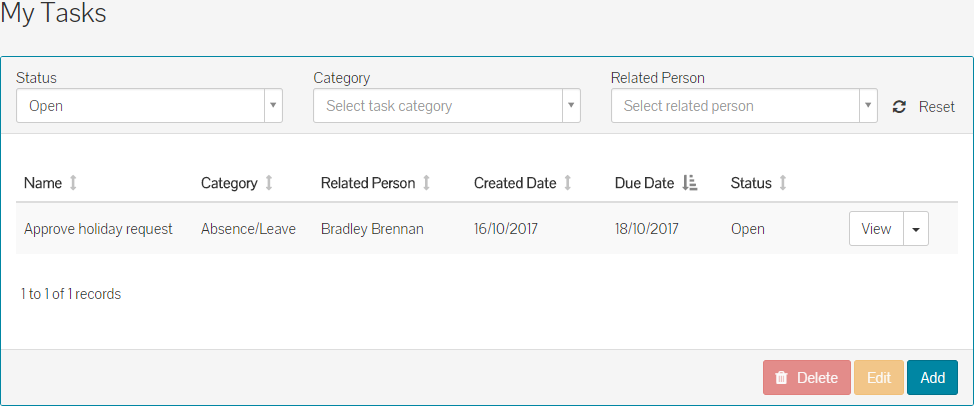Click sort icon beside Category header
974x406 pixels.
(269, 183)
